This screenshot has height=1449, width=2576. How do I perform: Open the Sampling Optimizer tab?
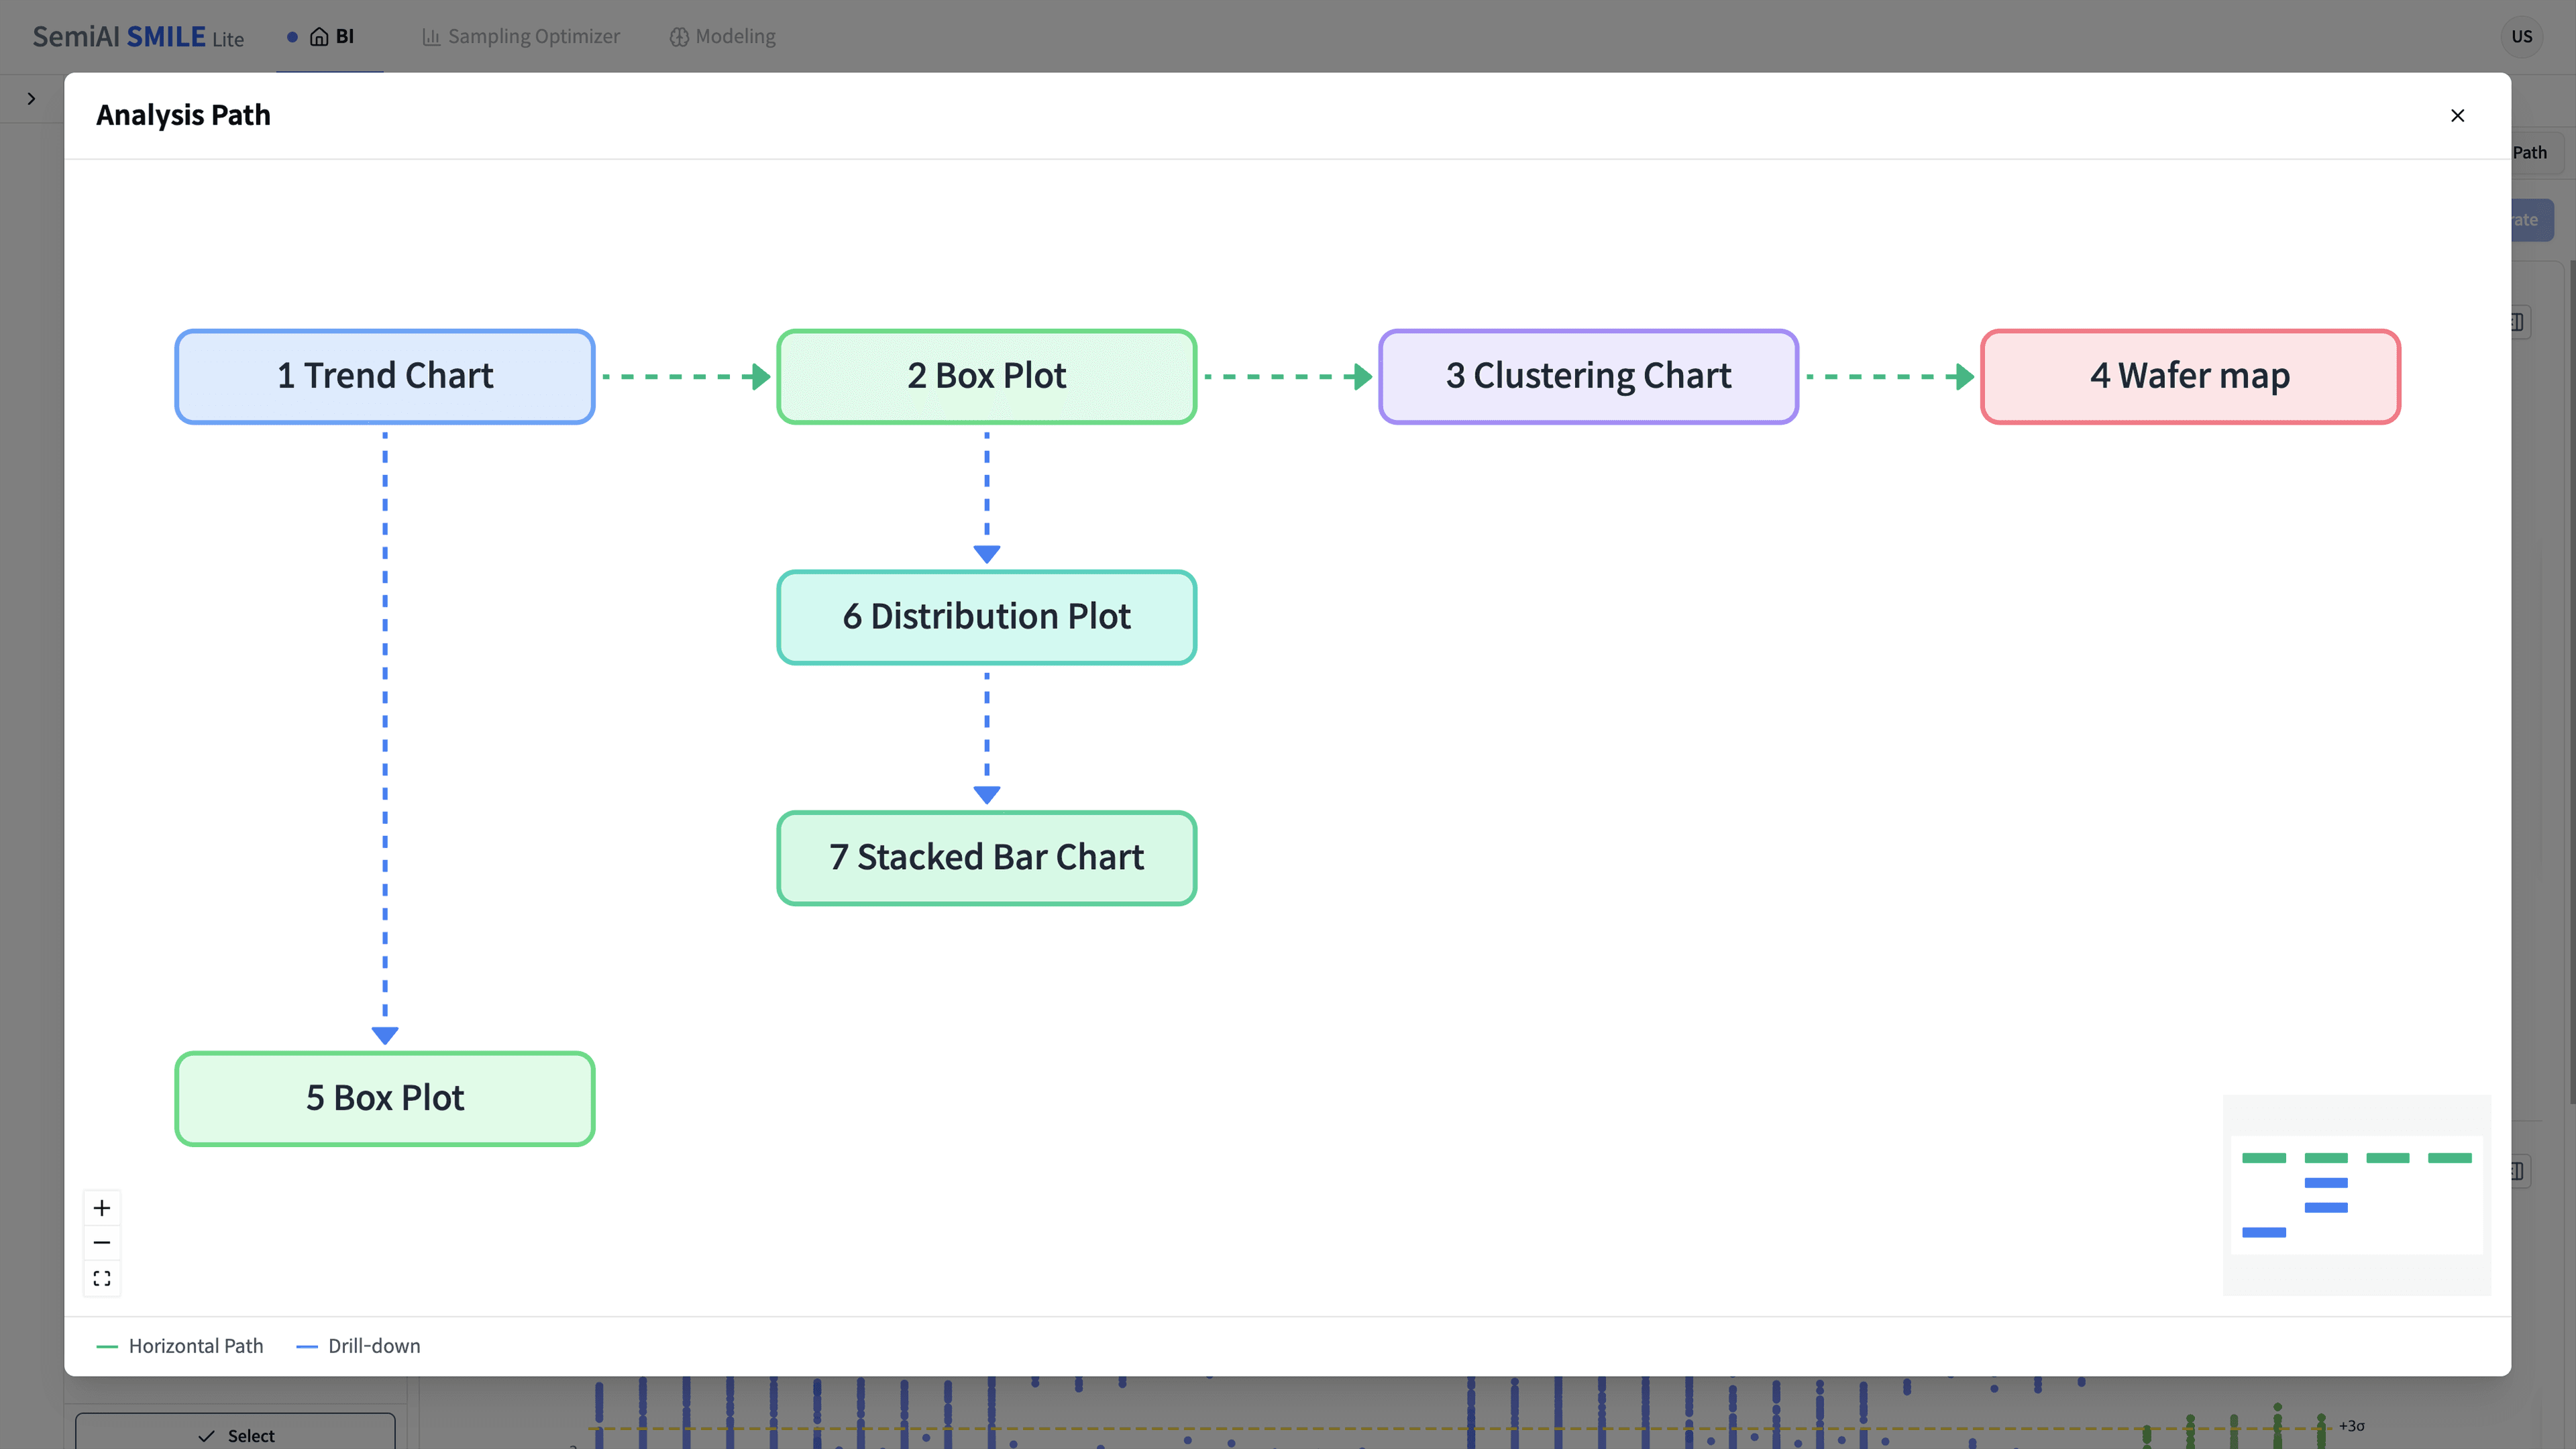tap(521, 37)
